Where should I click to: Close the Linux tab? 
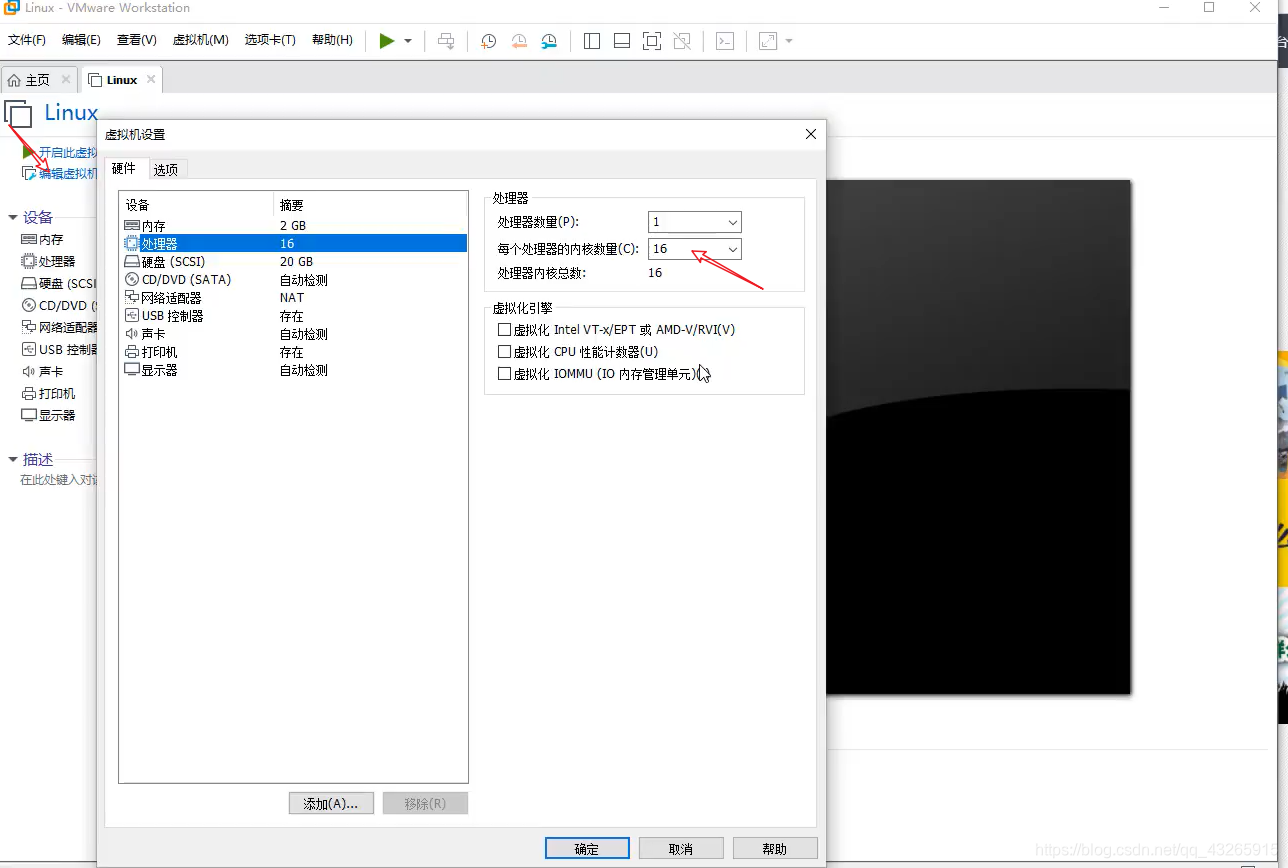point(151,79)
